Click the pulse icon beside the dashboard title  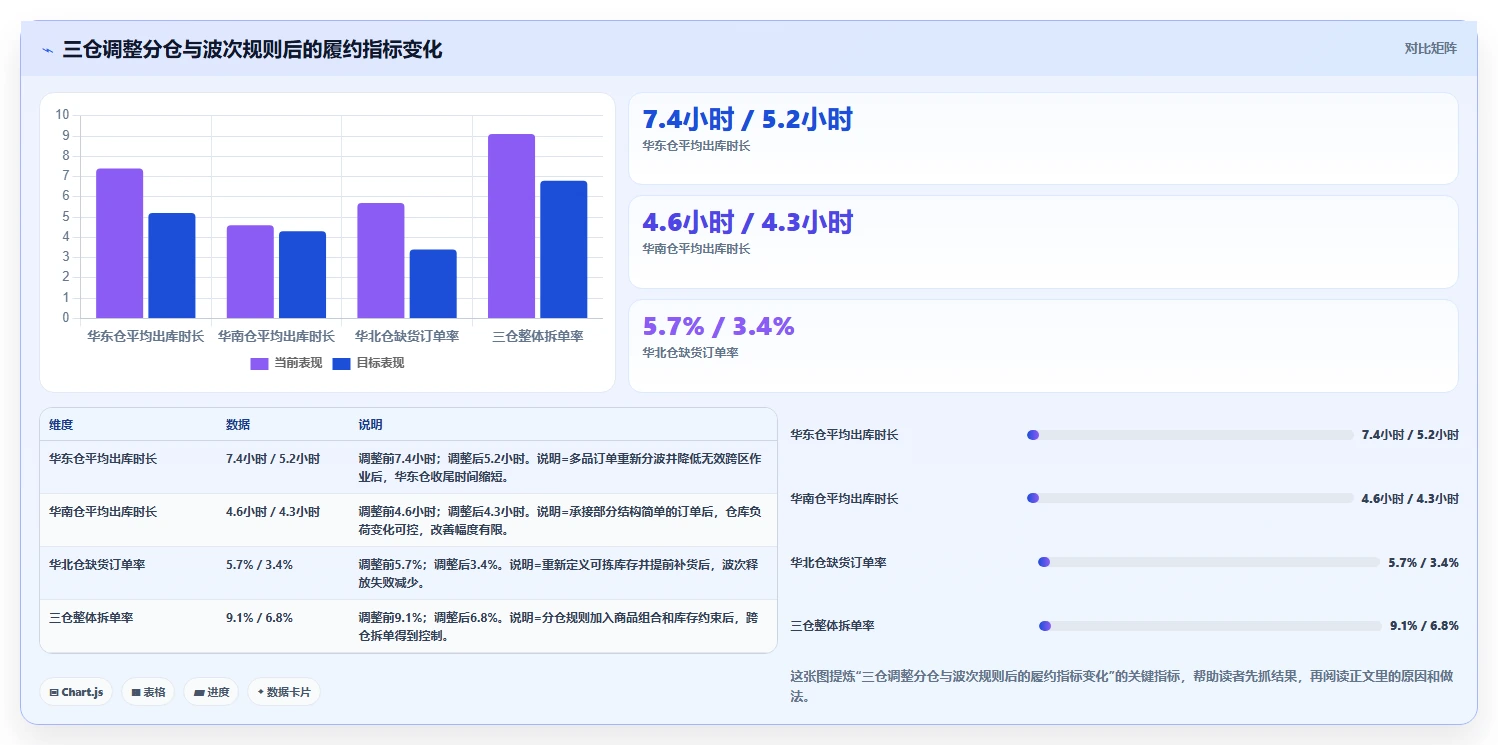pos(47,50)
